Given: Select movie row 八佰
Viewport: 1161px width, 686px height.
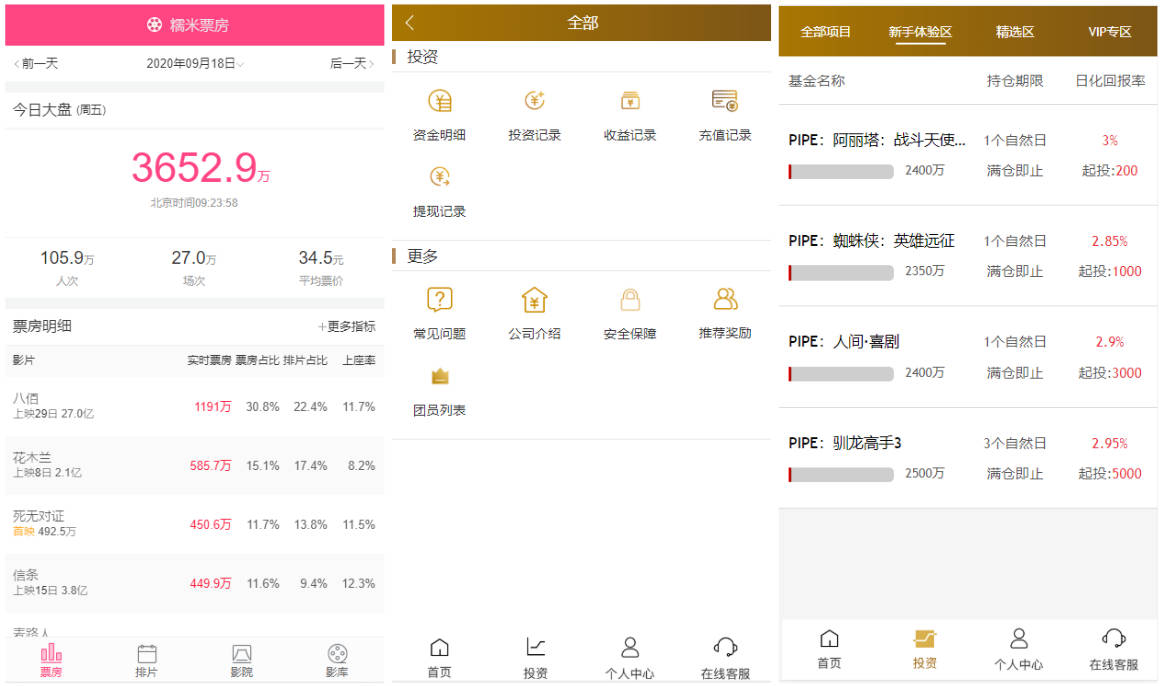Looking at the screenshot, I should 195,406.
